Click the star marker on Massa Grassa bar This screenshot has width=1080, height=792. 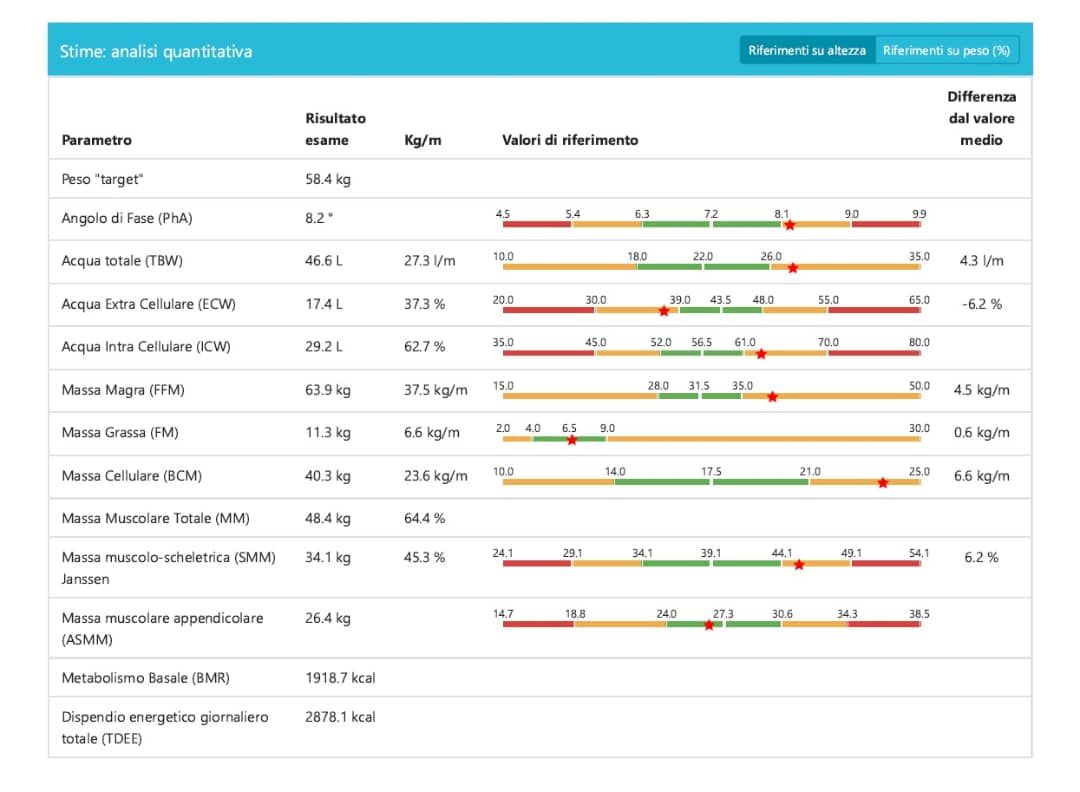(x=571, y=439)
